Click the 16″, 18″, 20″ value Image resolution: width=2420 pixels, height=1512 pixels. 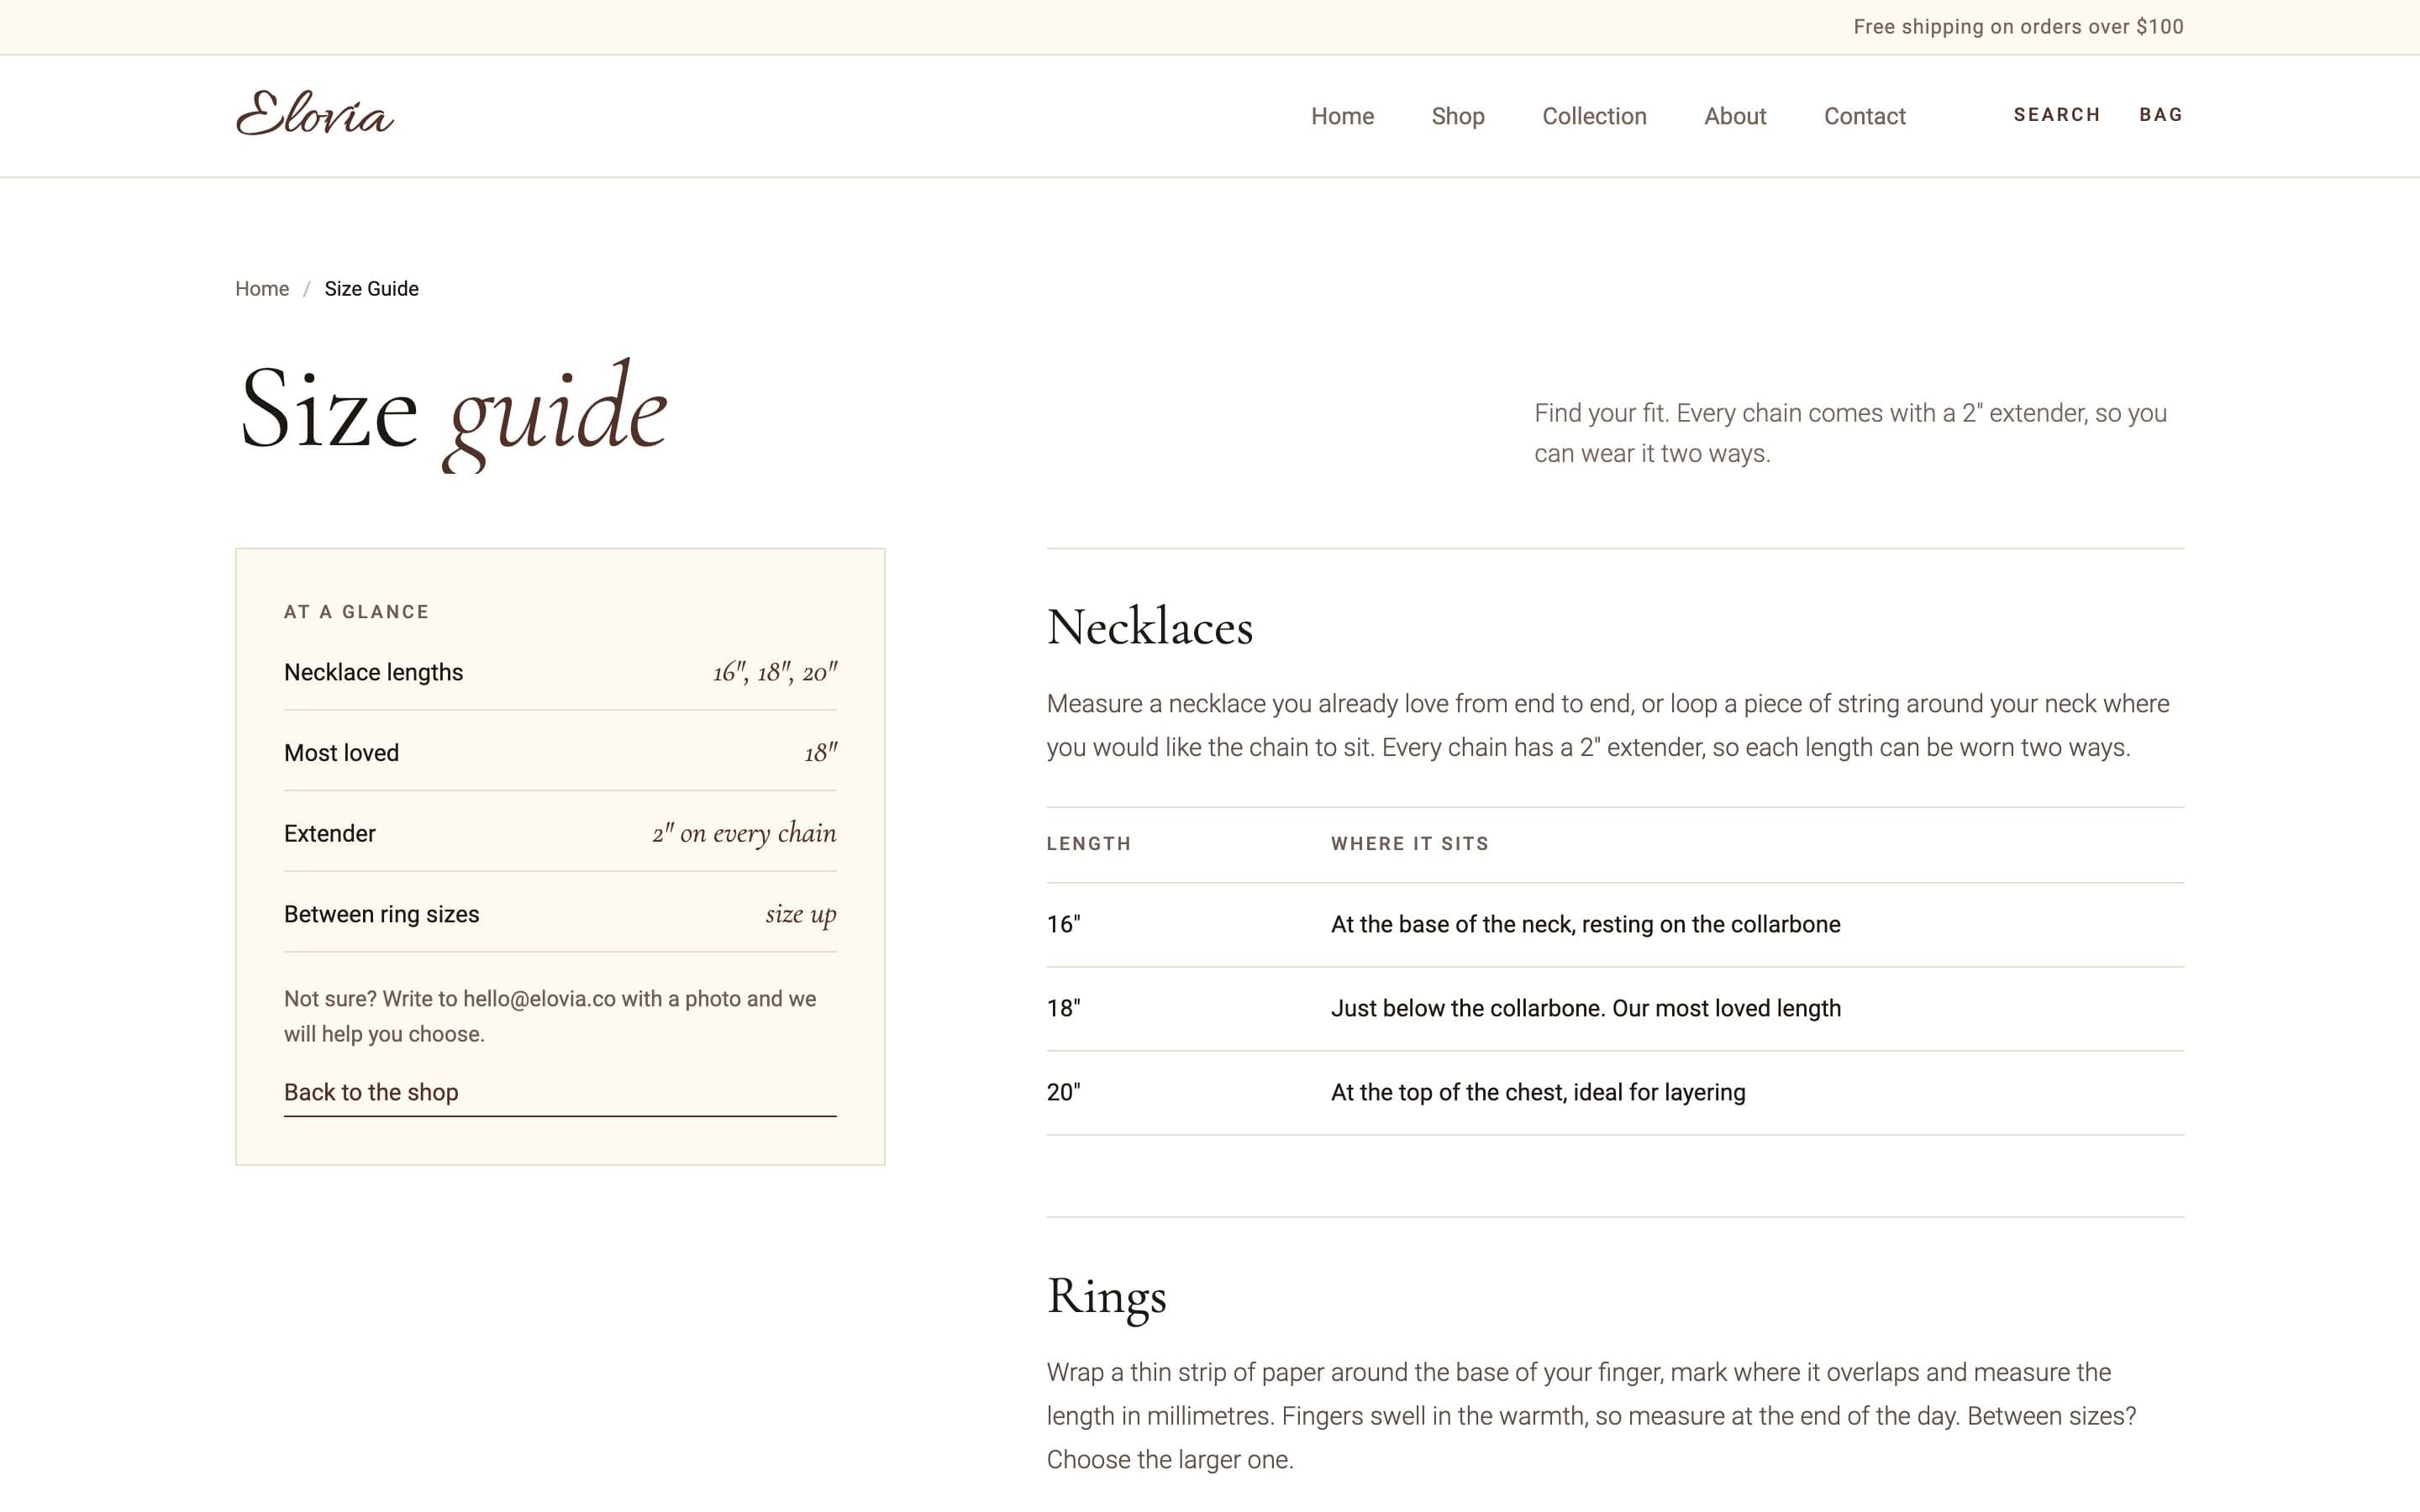[775, 672]
